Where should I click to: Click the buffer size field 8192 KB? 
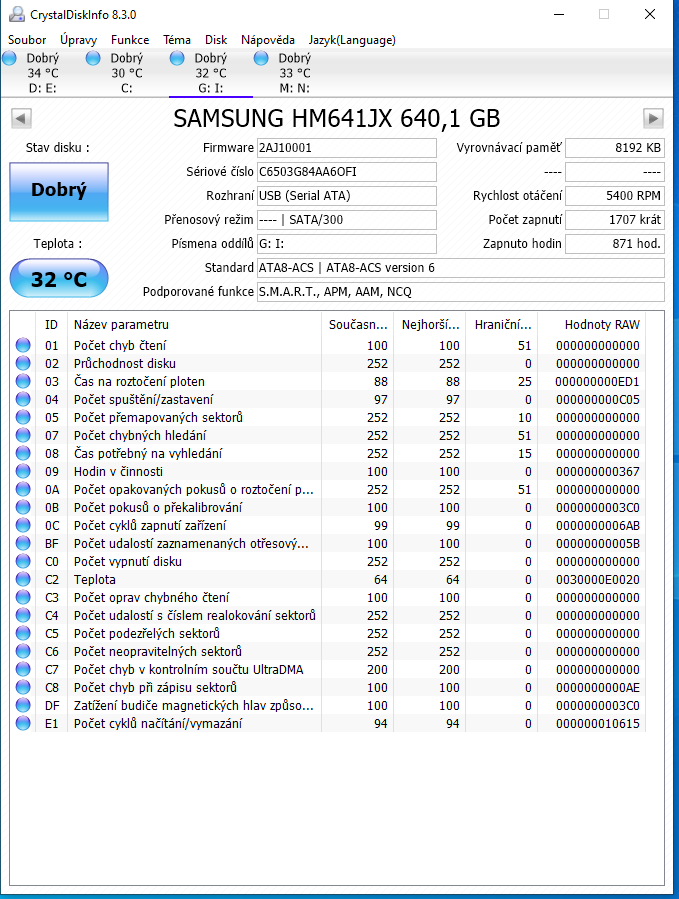coord(615,148)
